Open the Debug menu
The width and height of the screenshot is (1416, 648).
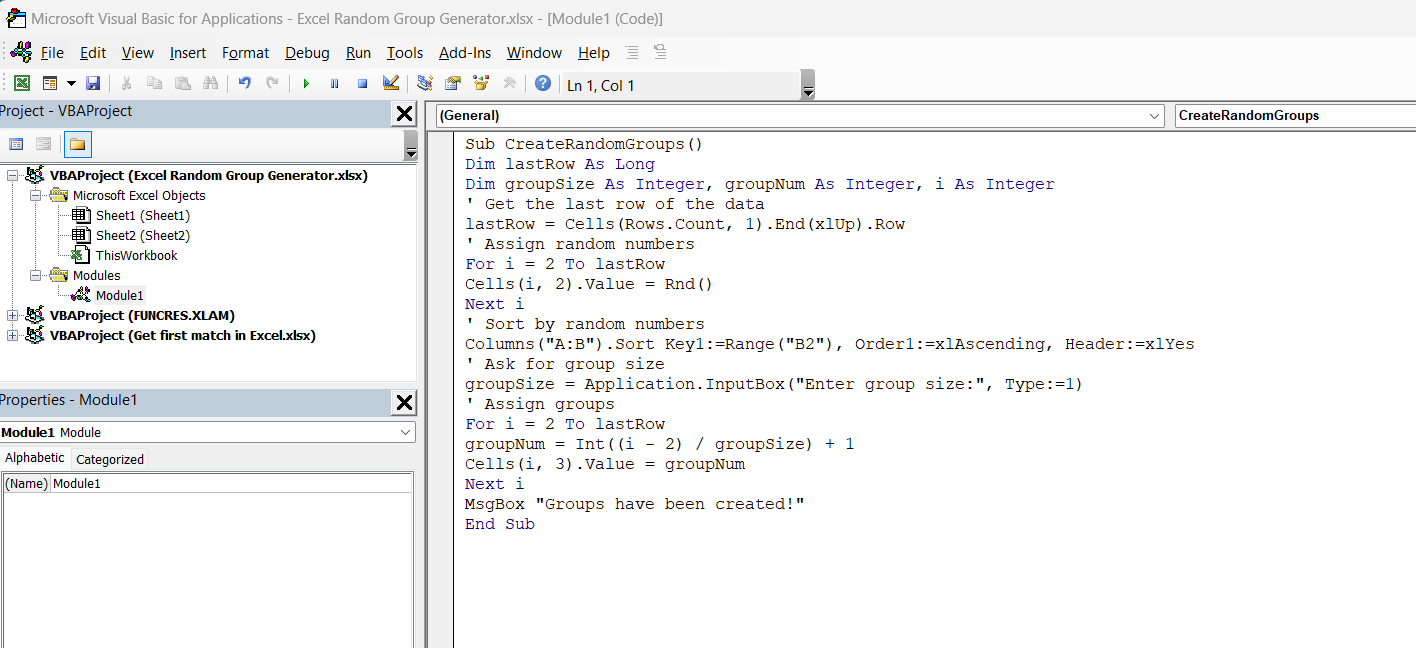307,53
